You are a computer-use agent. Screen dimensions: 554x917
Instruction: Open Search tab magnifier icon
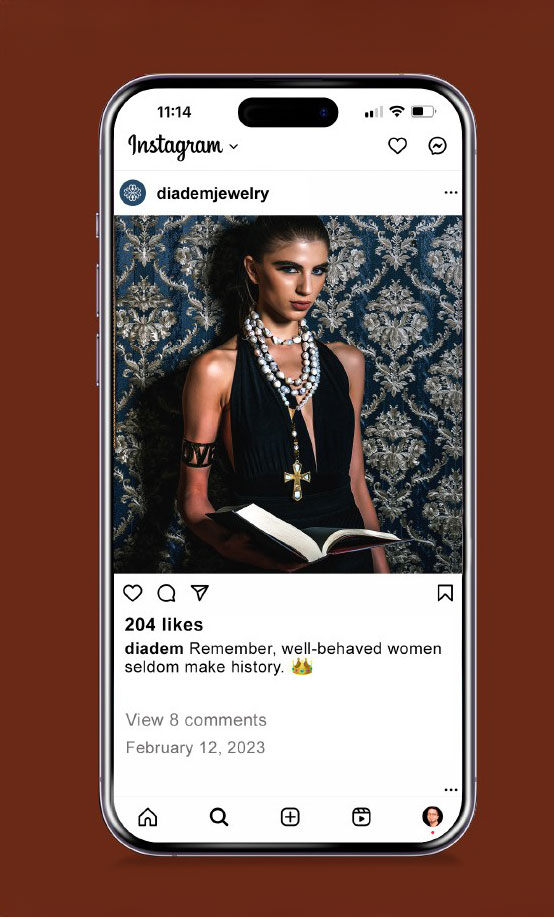coord(219,817)
